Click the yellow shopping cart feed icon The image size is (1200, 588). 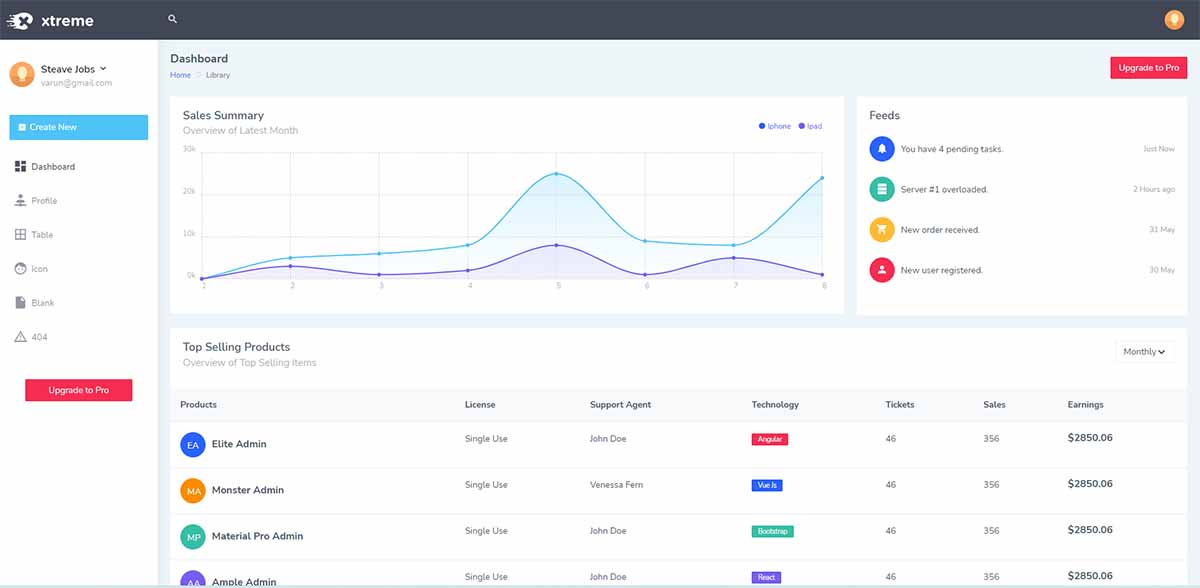882,229
